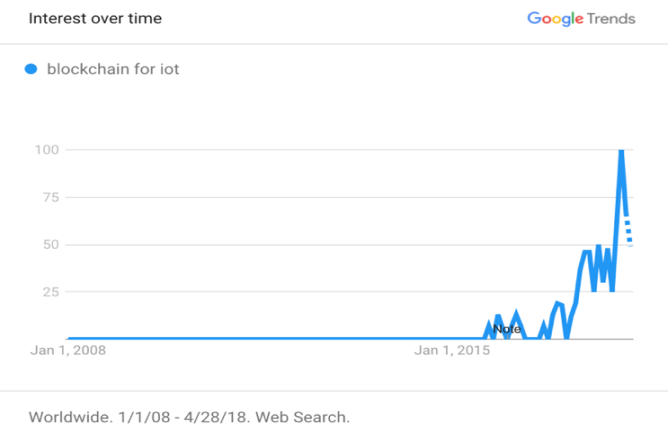Click the blue legend dot
The image size is (668, 433).
click(30, 69)
